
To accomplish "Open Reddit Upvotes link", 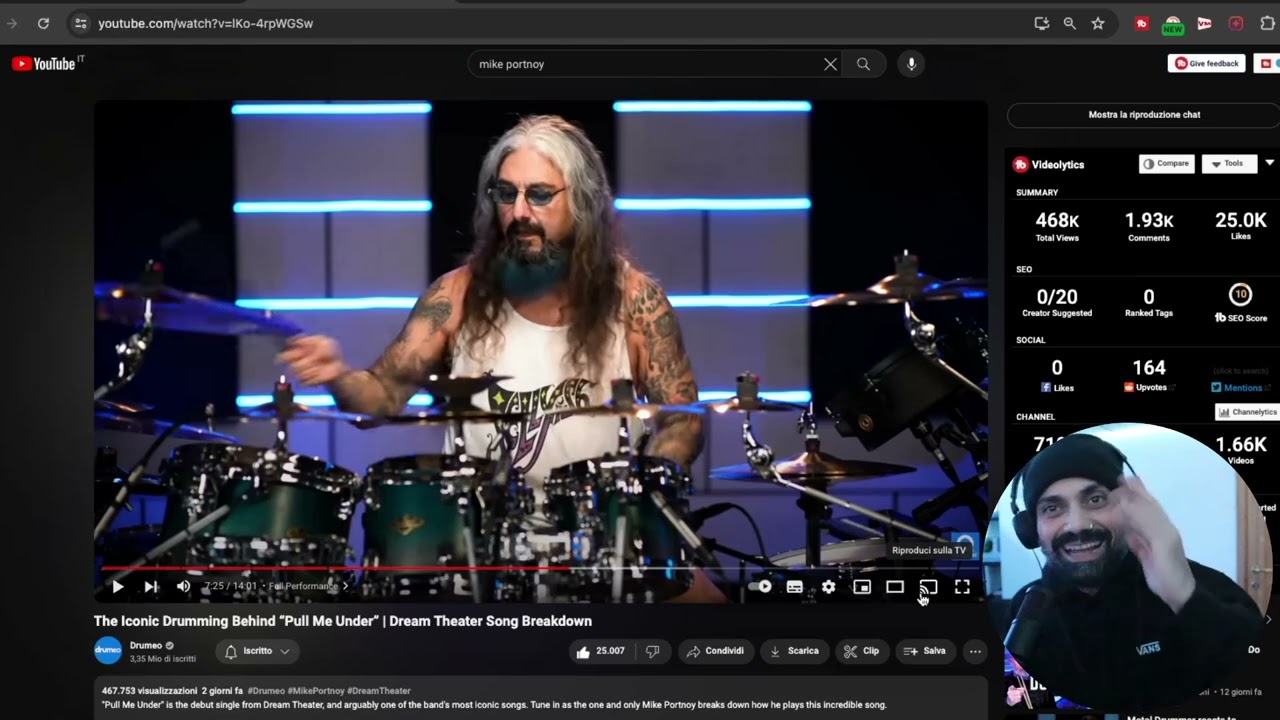I will (x=1149, y=375).
